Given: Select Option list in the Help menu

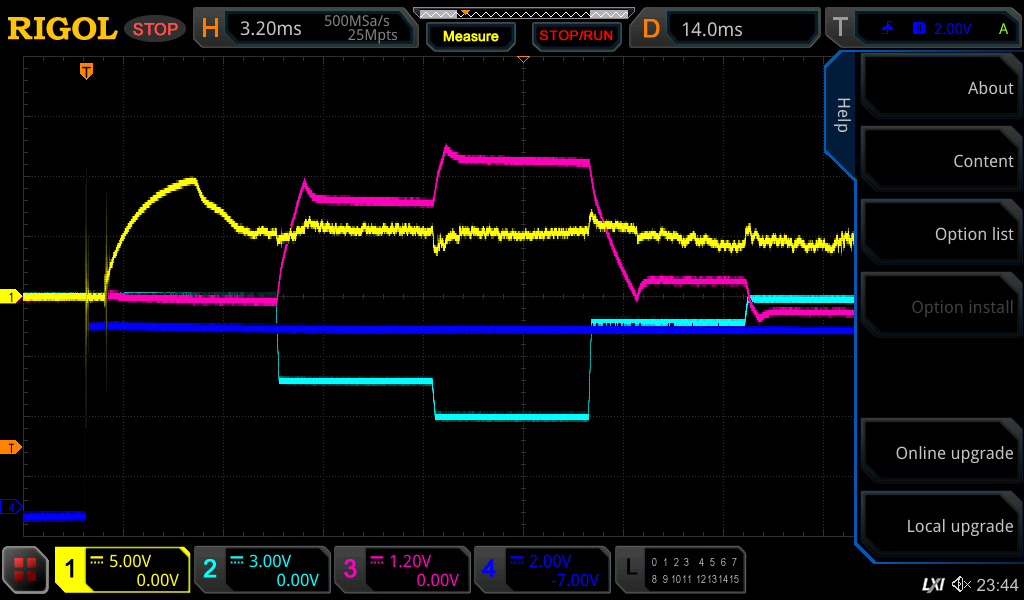Looking at the screenshot, I should [x=940, y=234].
